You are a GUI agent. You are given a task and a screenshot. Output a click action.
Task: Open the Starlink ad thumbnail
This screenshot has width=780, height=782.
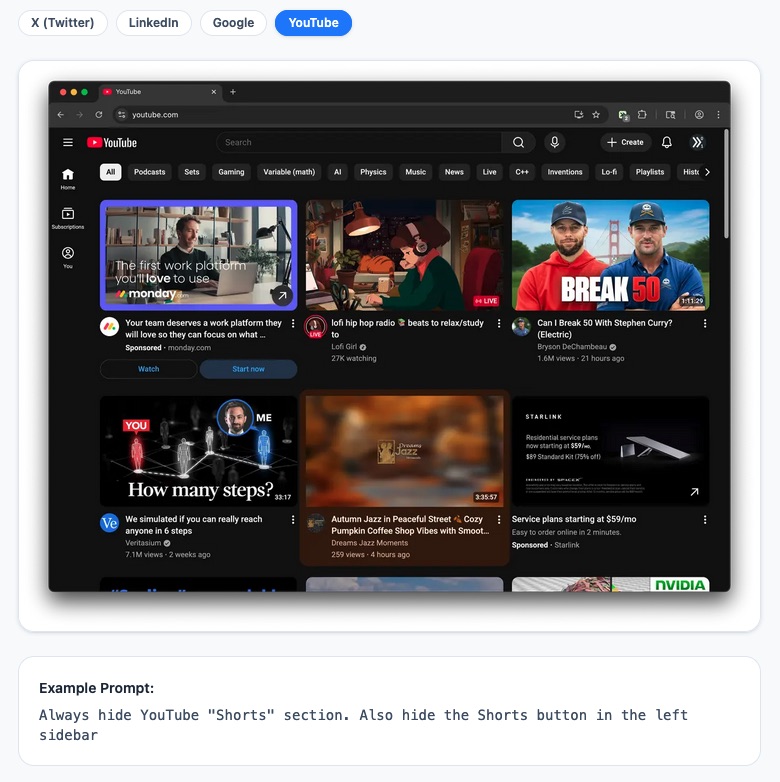click(610, 451)
